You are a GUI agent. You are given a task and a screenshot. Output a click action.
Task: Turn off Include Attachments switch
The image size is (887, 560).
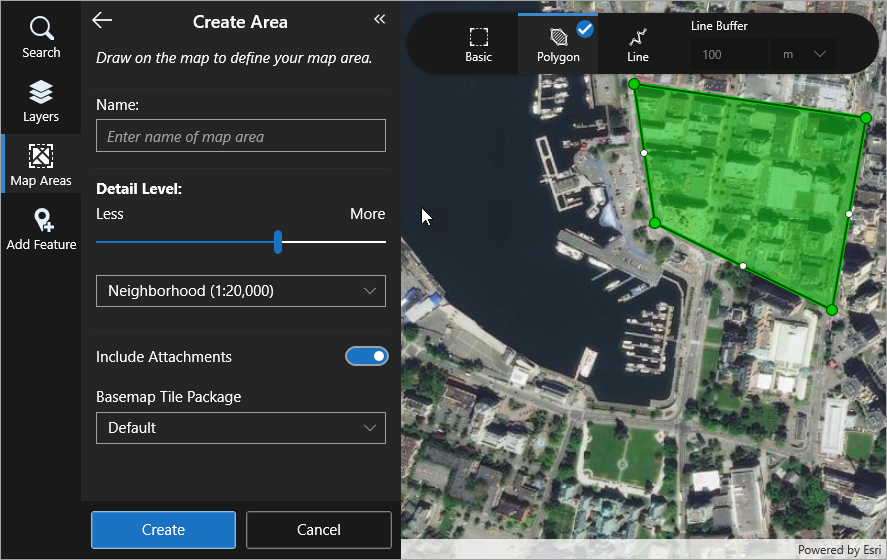[x=367, y=356]
